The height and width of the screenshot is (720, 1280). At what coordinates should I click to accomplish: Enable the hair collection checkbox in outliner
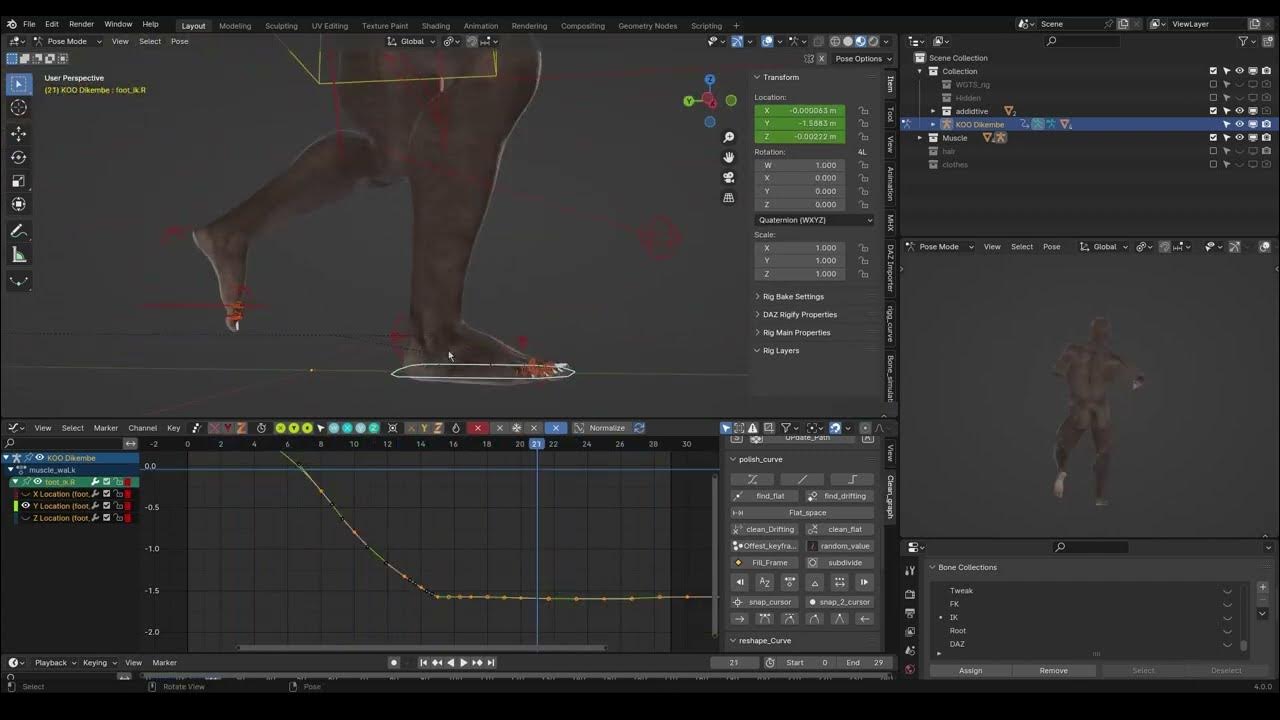[x=1213, y=151]
